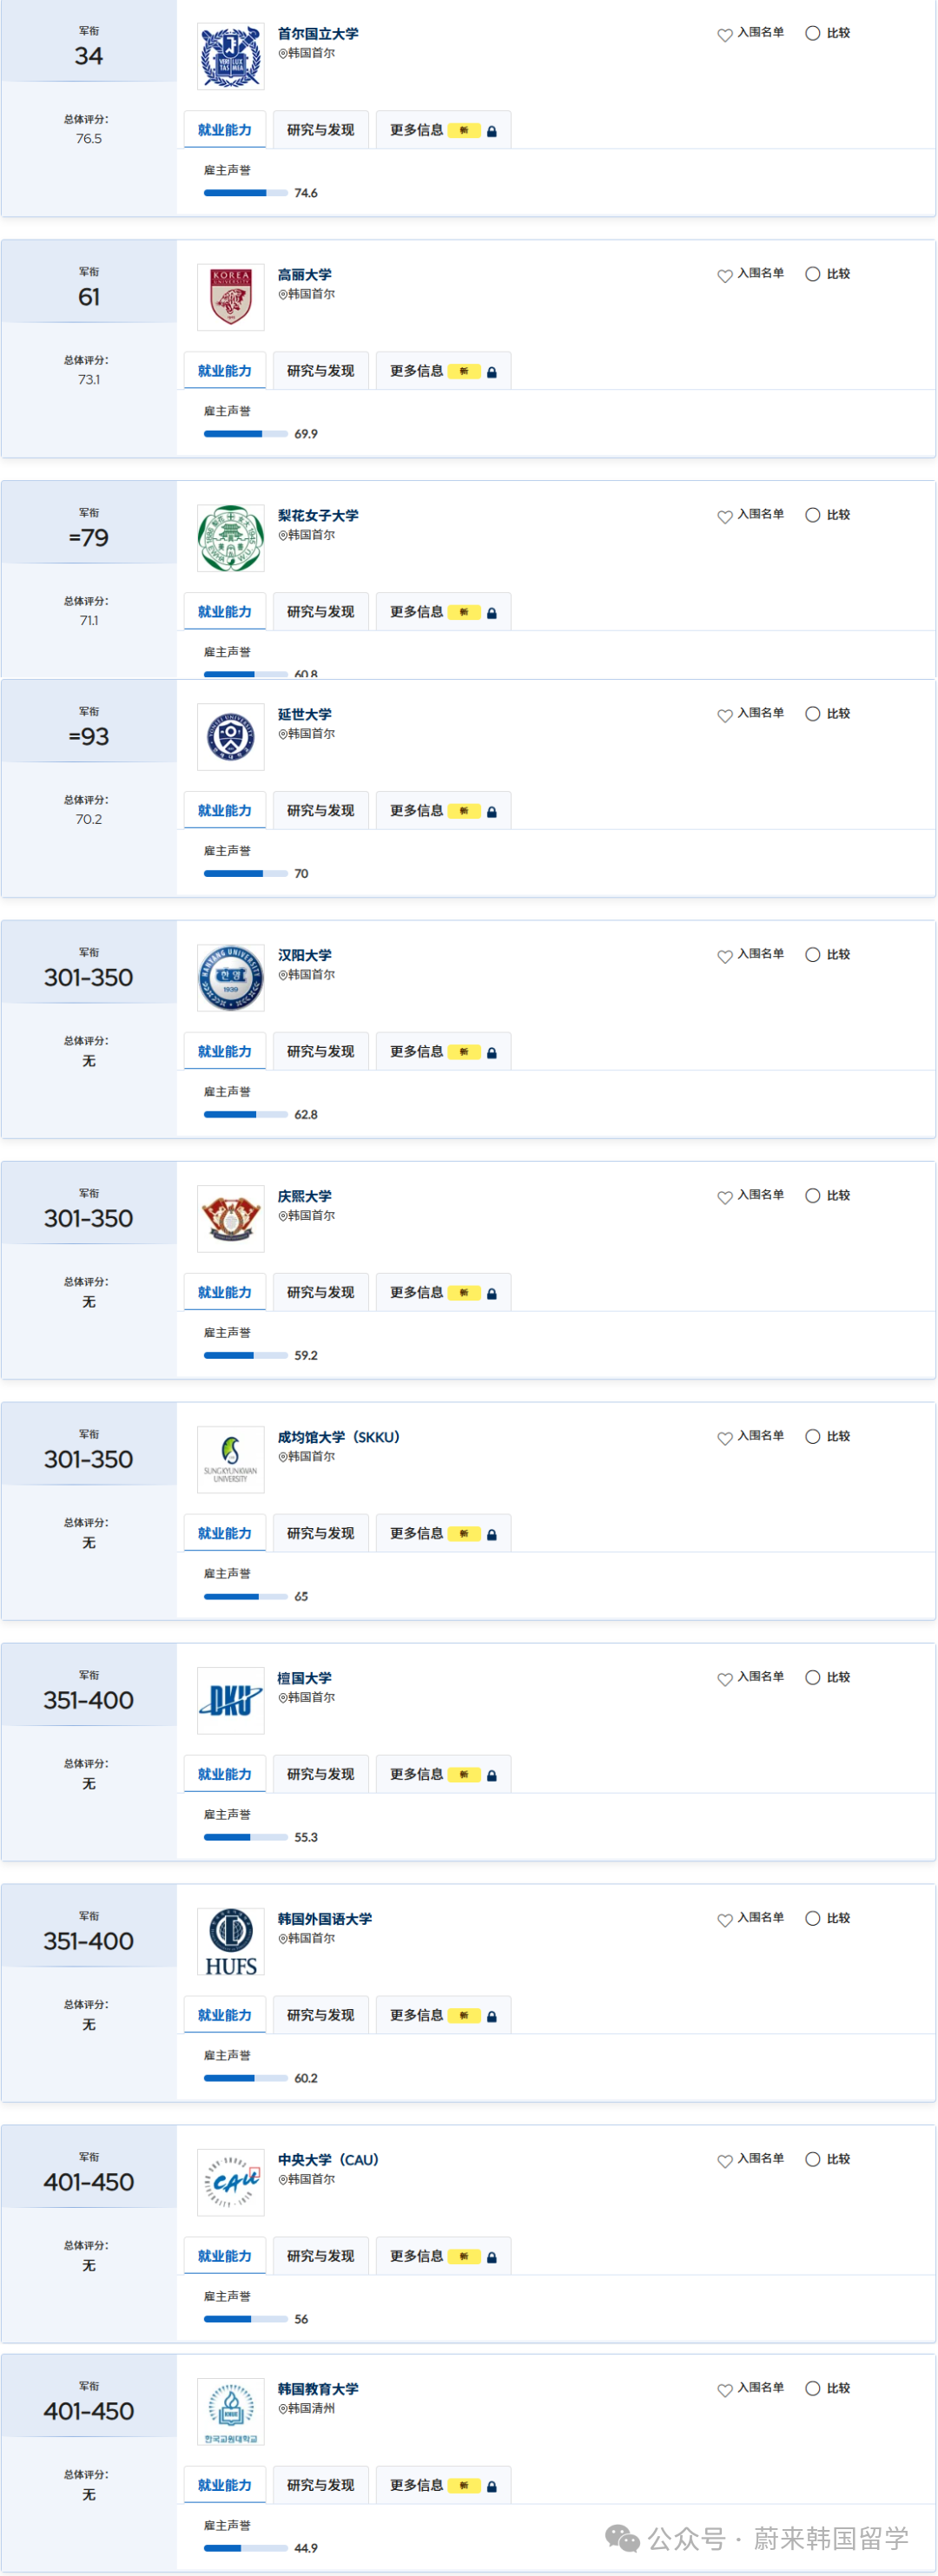Open 研究与发现 tab under 高丽大学

(x=320, y=371)
